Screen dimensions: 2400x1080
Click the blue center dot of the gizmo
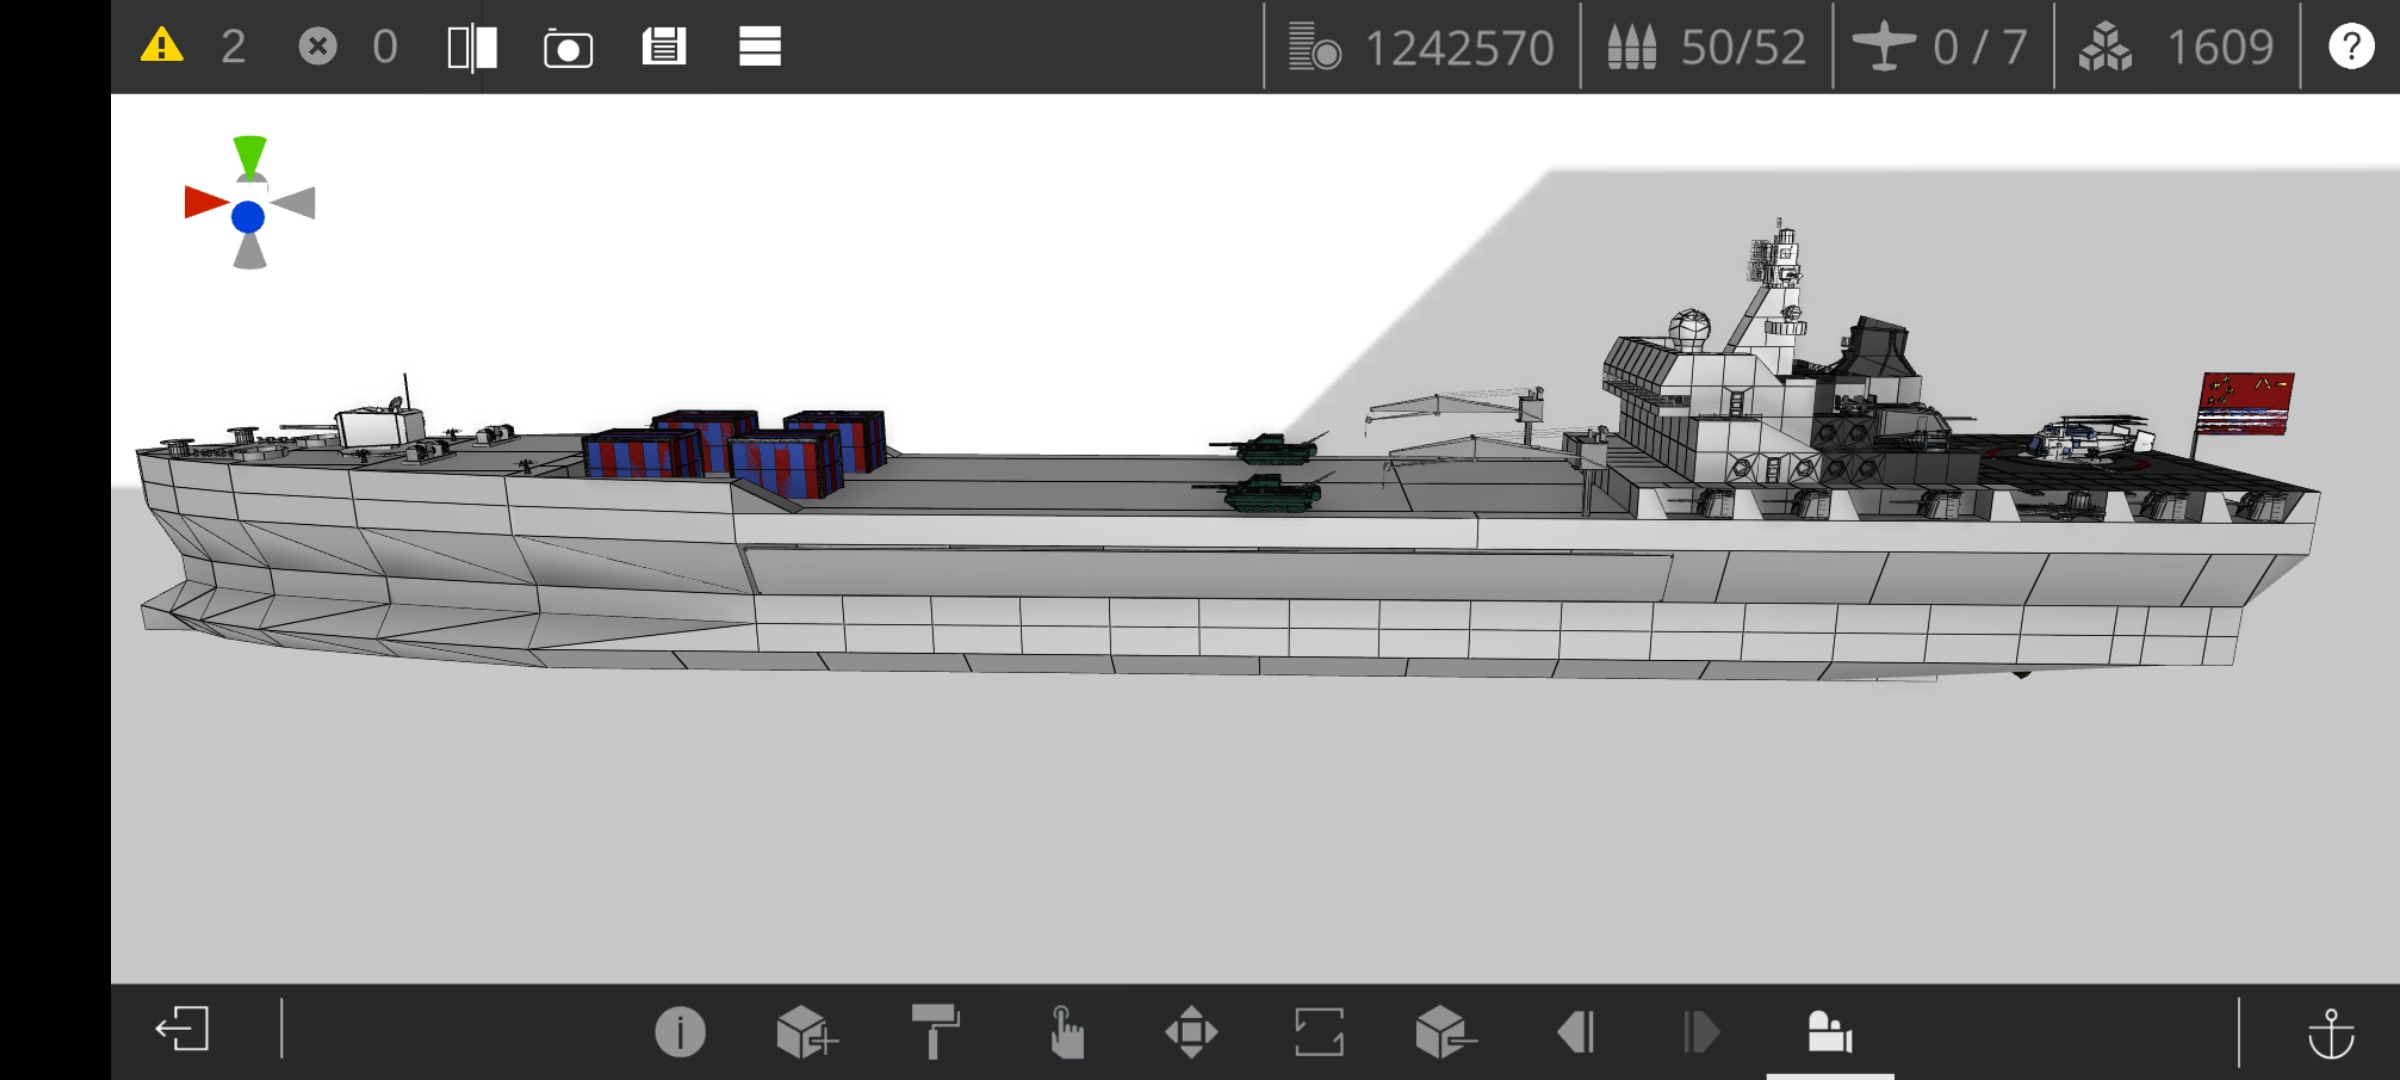pyautogui.click(x=248, y=217)
